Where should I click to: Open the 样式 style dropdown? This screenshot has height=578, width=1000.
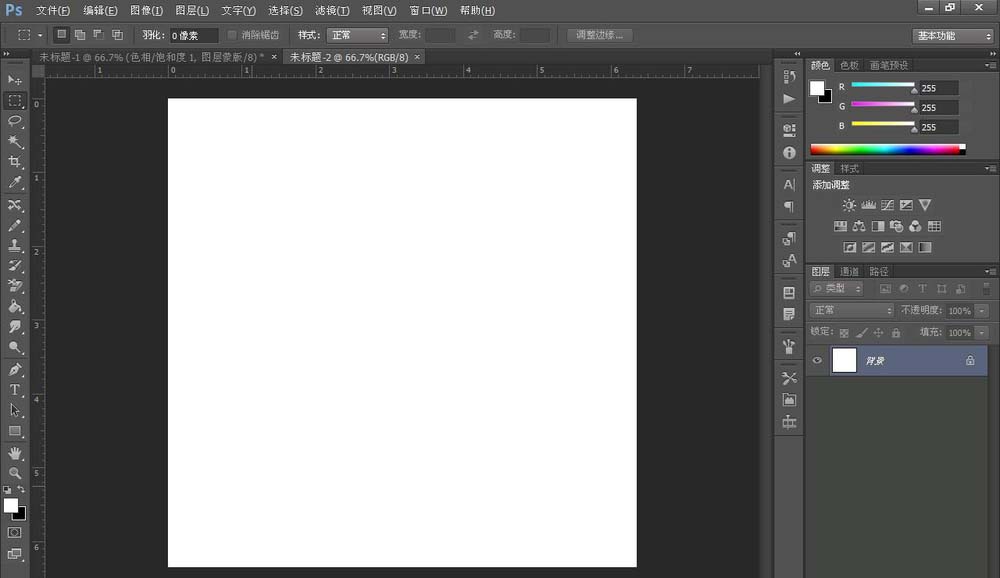point(356,33)
